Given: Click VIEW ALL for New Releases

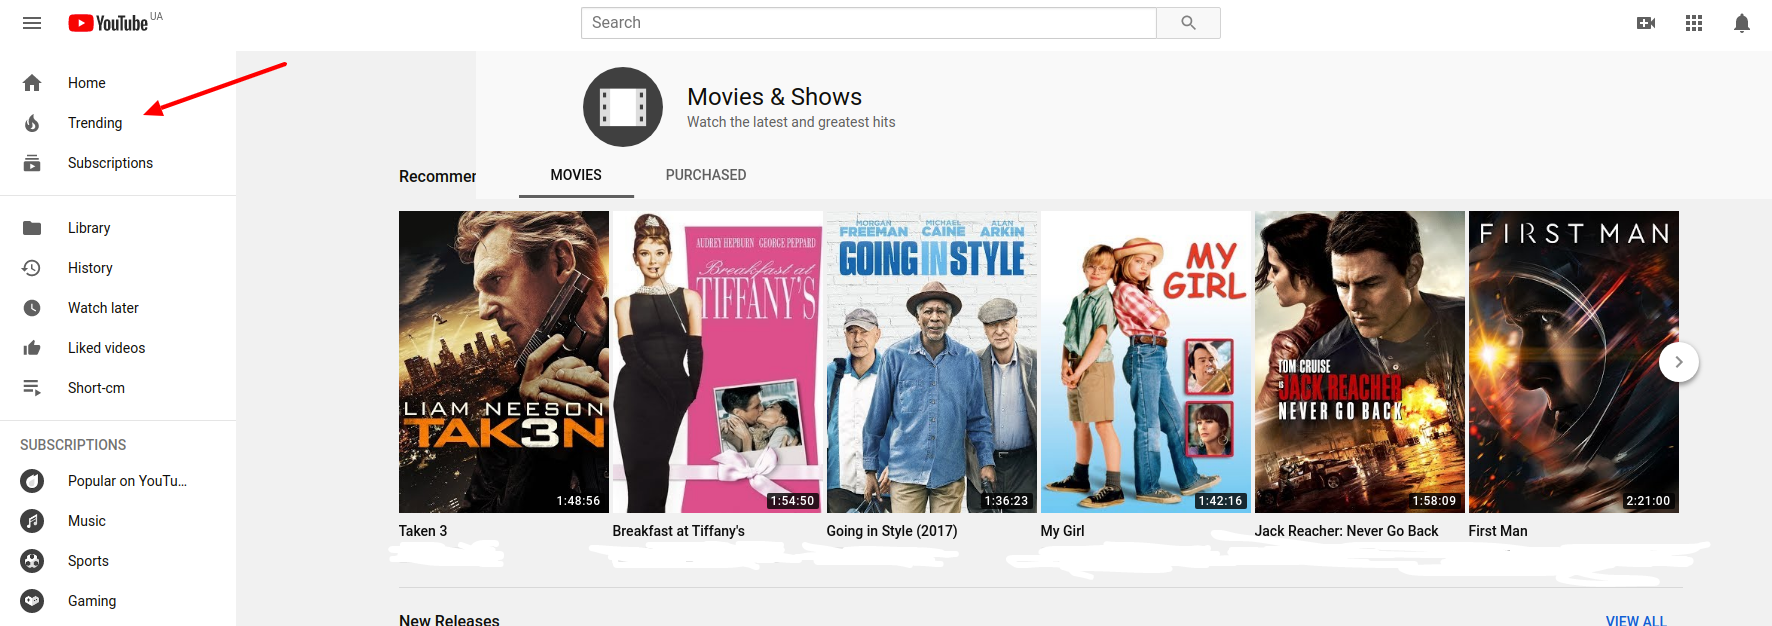Looking at the screenshot, I should point(1636,620).
